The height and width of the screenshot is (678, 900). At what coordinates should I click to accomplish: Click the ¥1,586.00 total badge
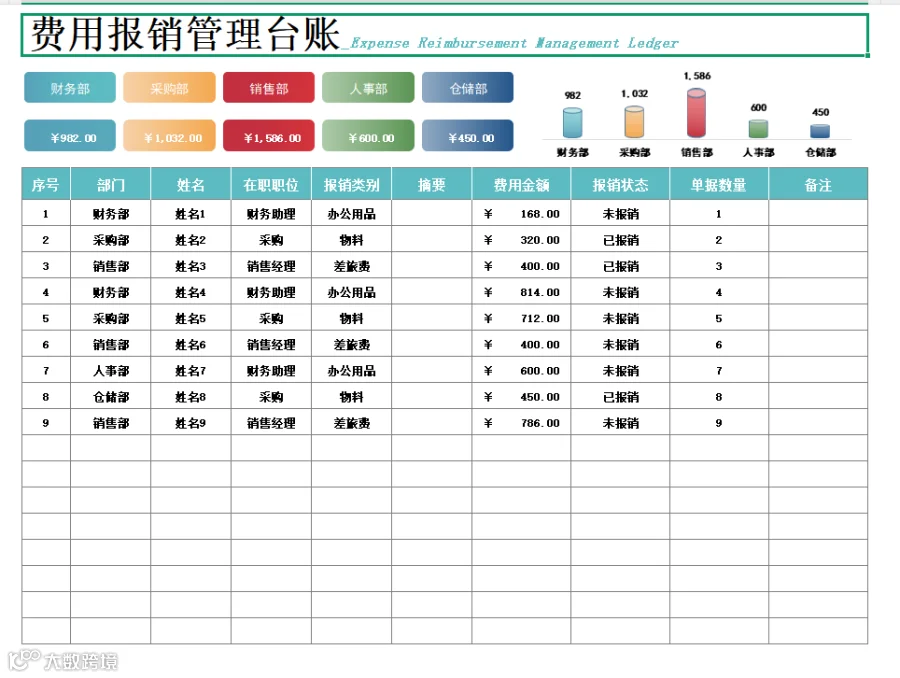pyautogui.click(x=269, y=135)
